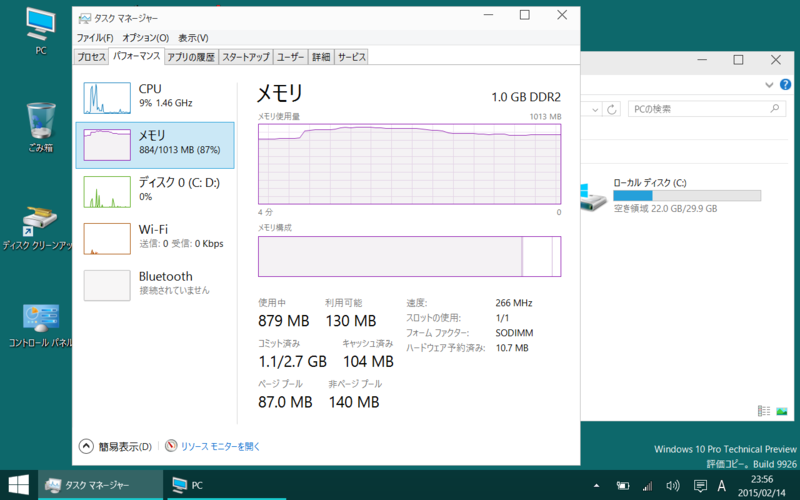Click the Windows Start button

coord(19,485)
